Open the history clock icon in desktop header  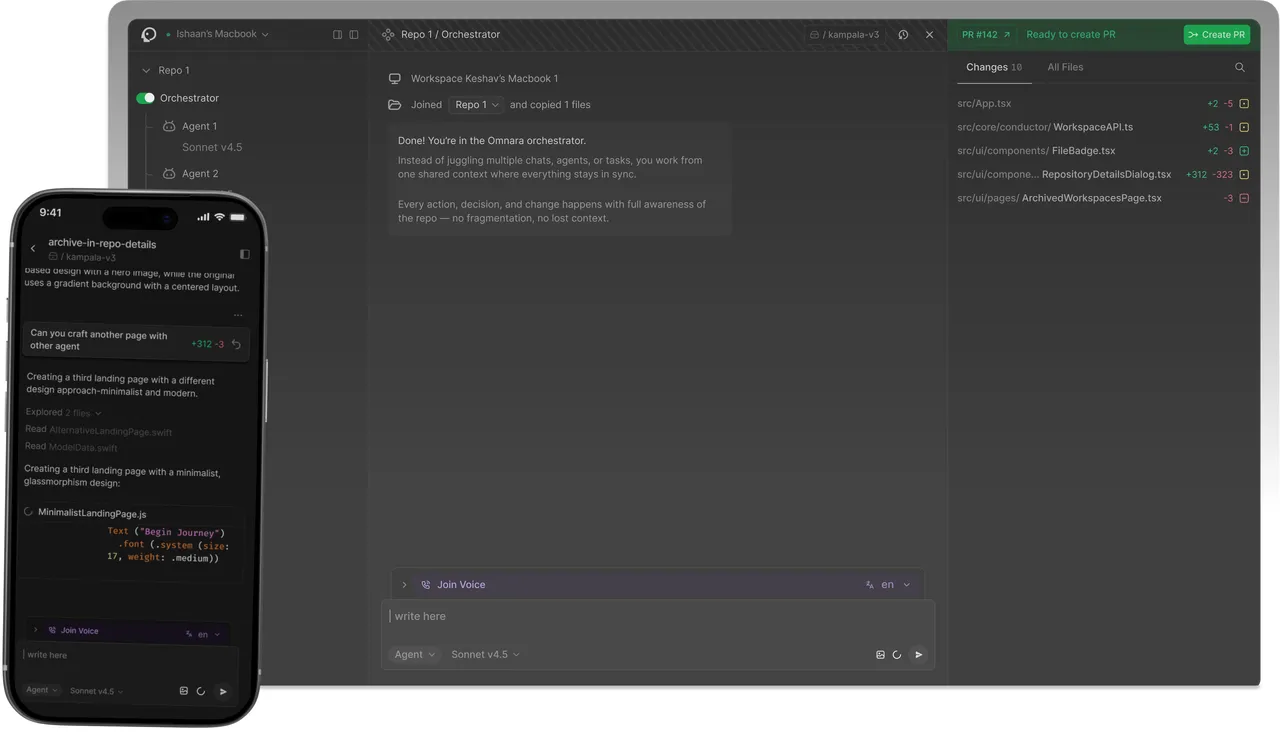pos(903,34)
